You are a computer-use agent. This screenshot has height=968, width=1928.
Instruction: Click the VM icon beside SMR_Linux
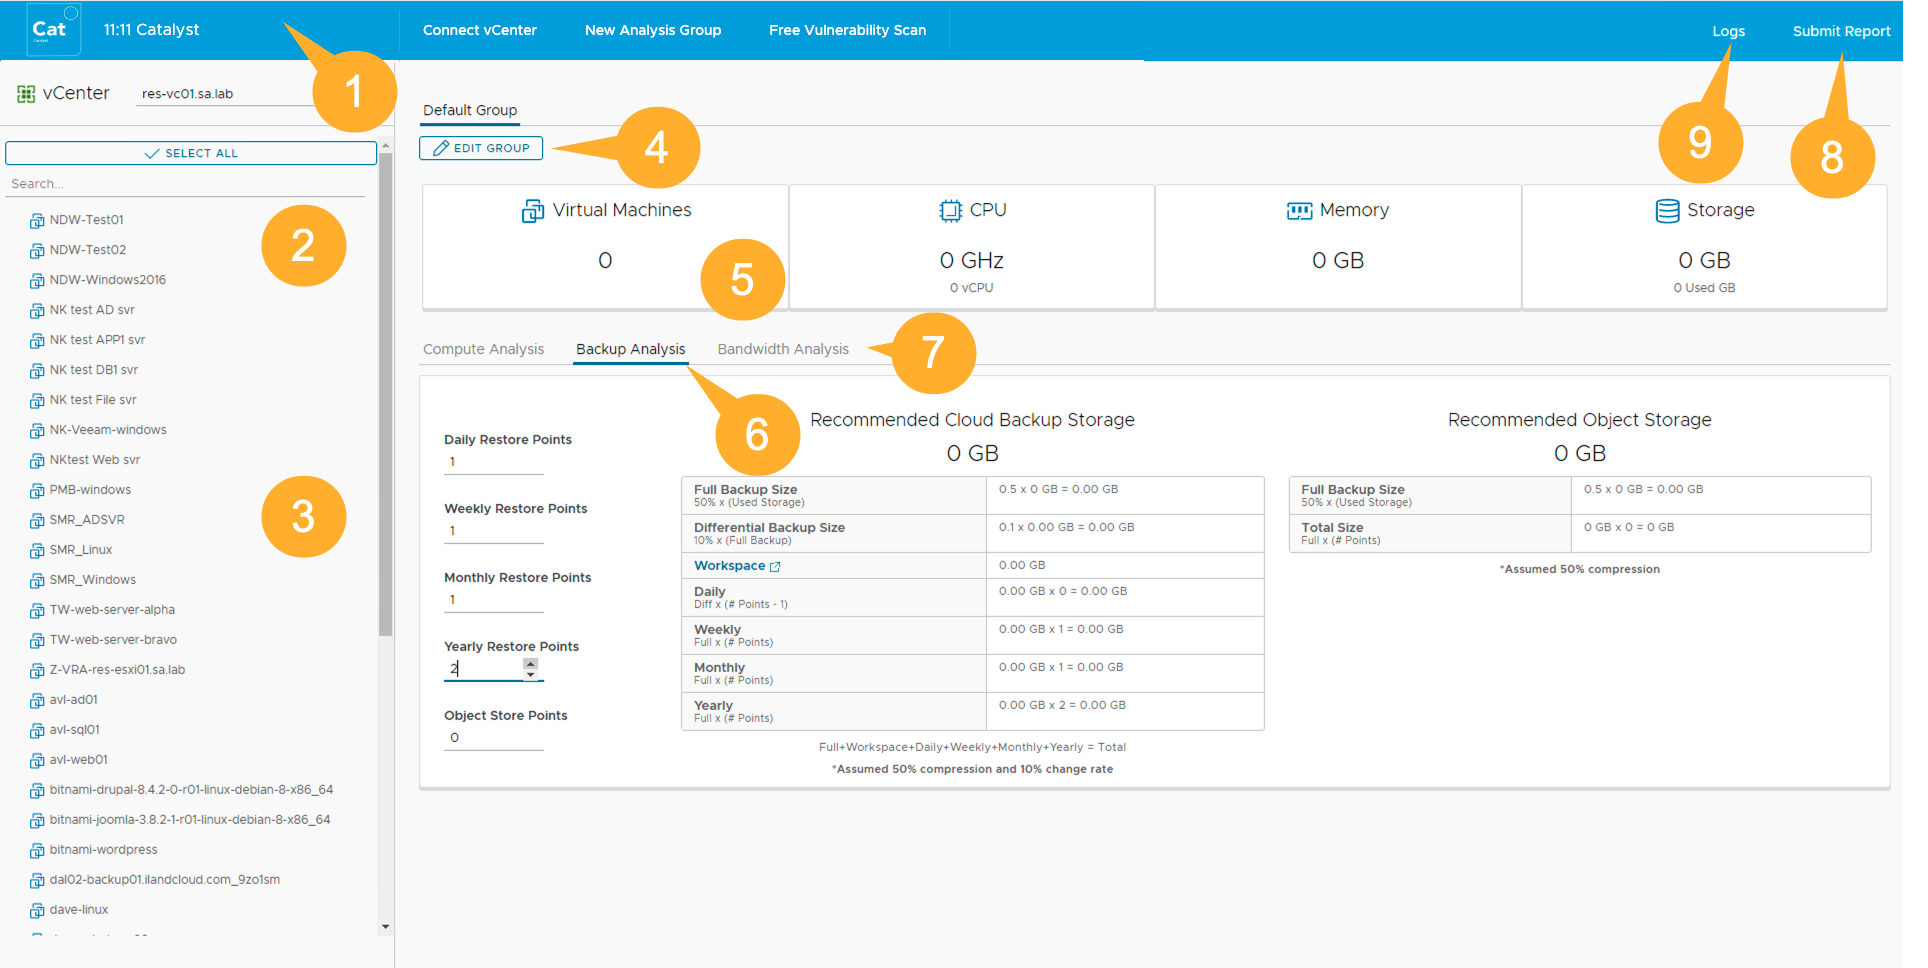[x=37, y=551]
